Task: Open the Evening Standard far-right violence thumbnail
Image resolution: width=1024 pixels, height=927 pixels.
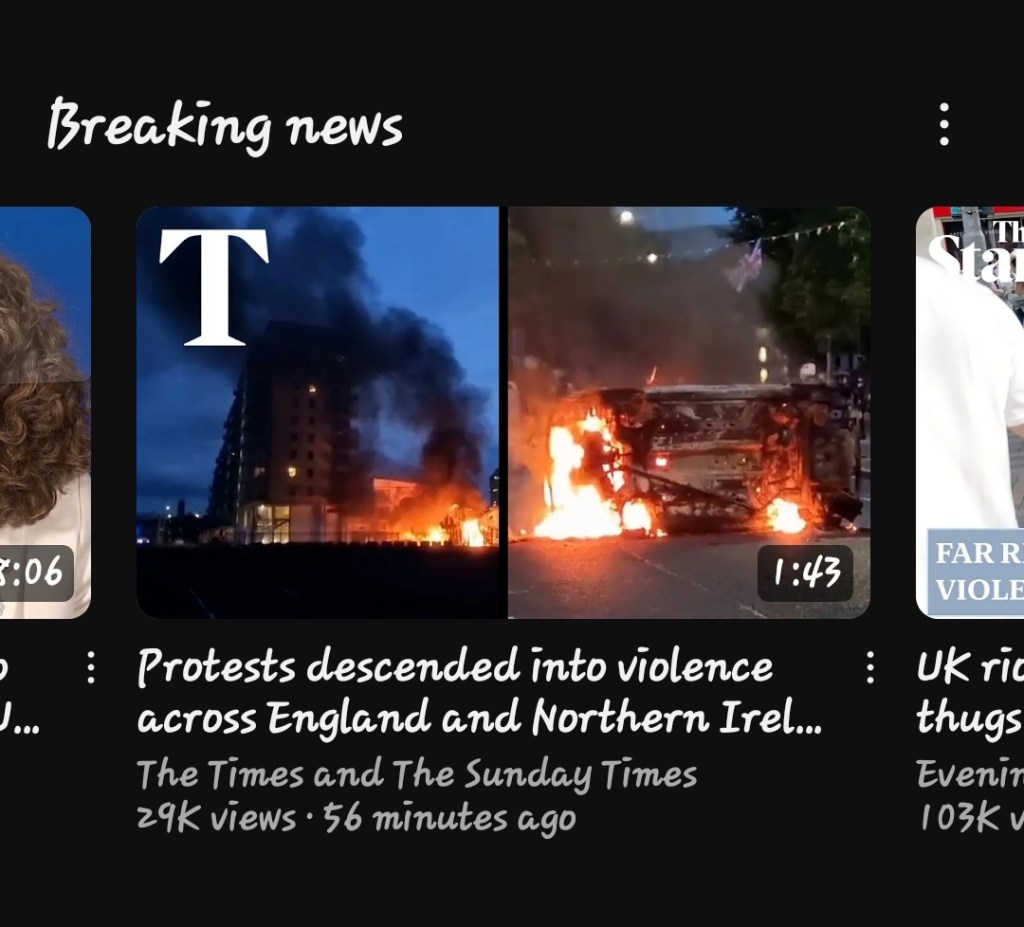Action: [x=970, y=412]
